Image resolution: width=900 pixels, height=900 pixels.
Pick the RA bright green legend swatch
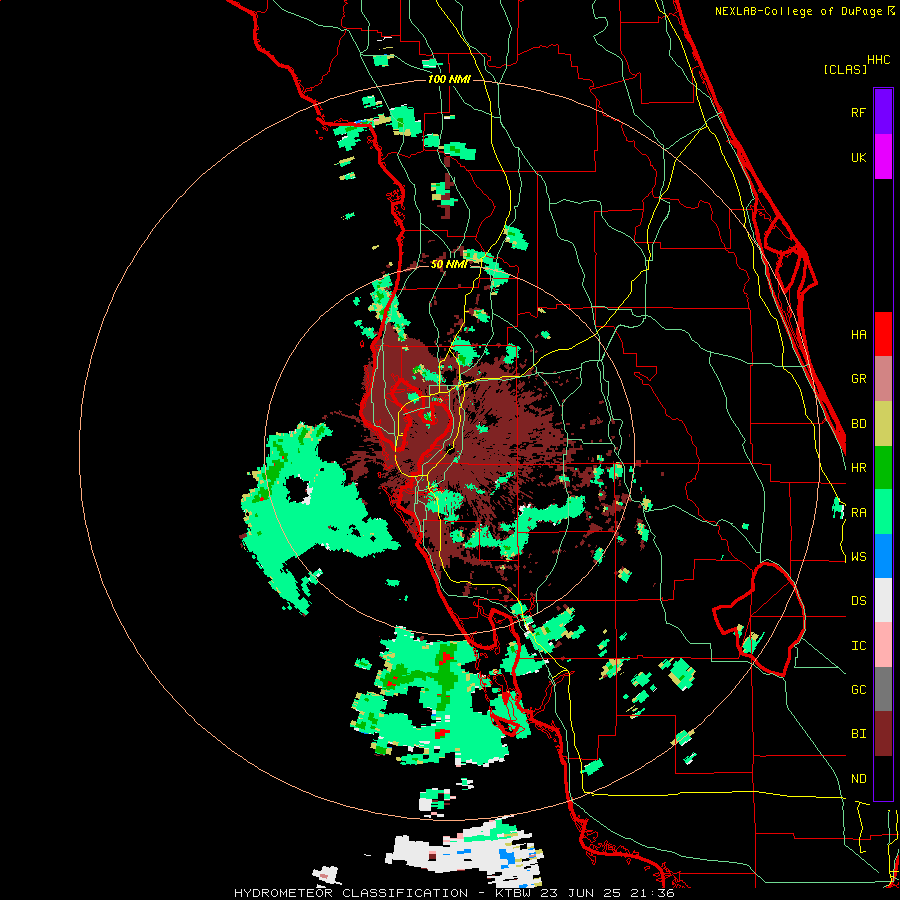(x=883, y=512)
